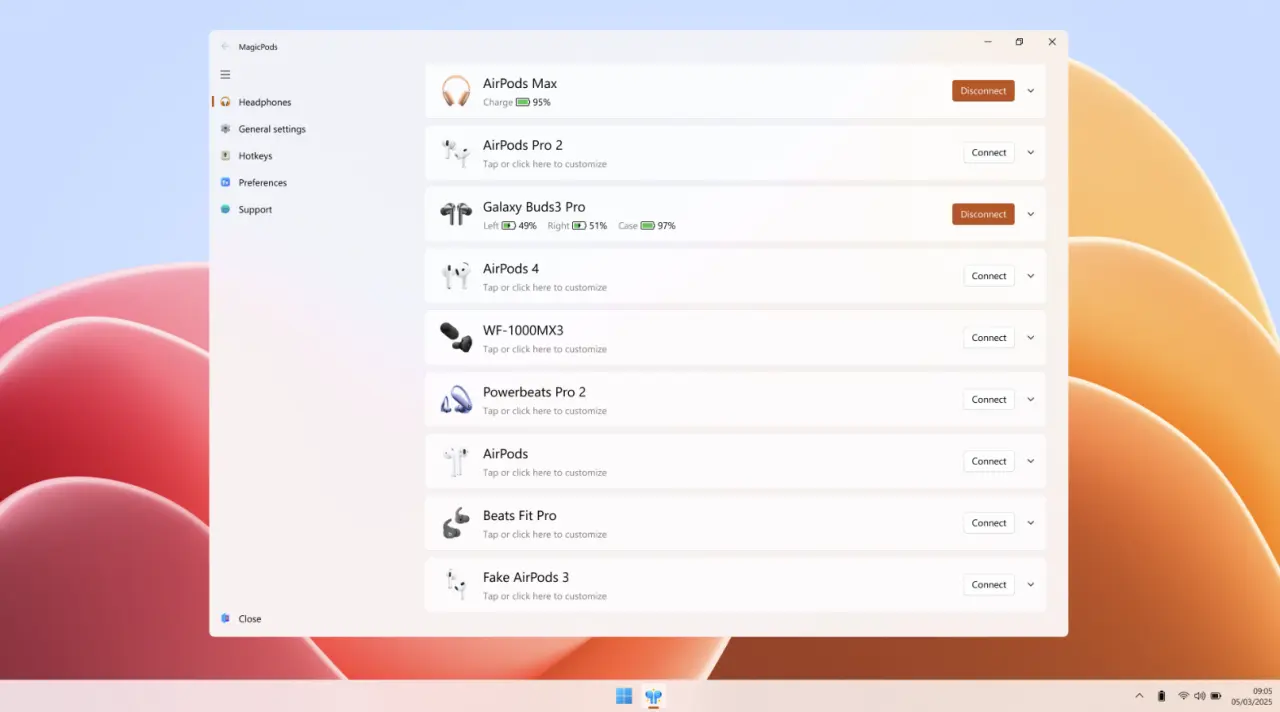This screenshot has height=712, width=1280.
Task: Connect the AirPods Pro 2
Action: pos(989,153)
